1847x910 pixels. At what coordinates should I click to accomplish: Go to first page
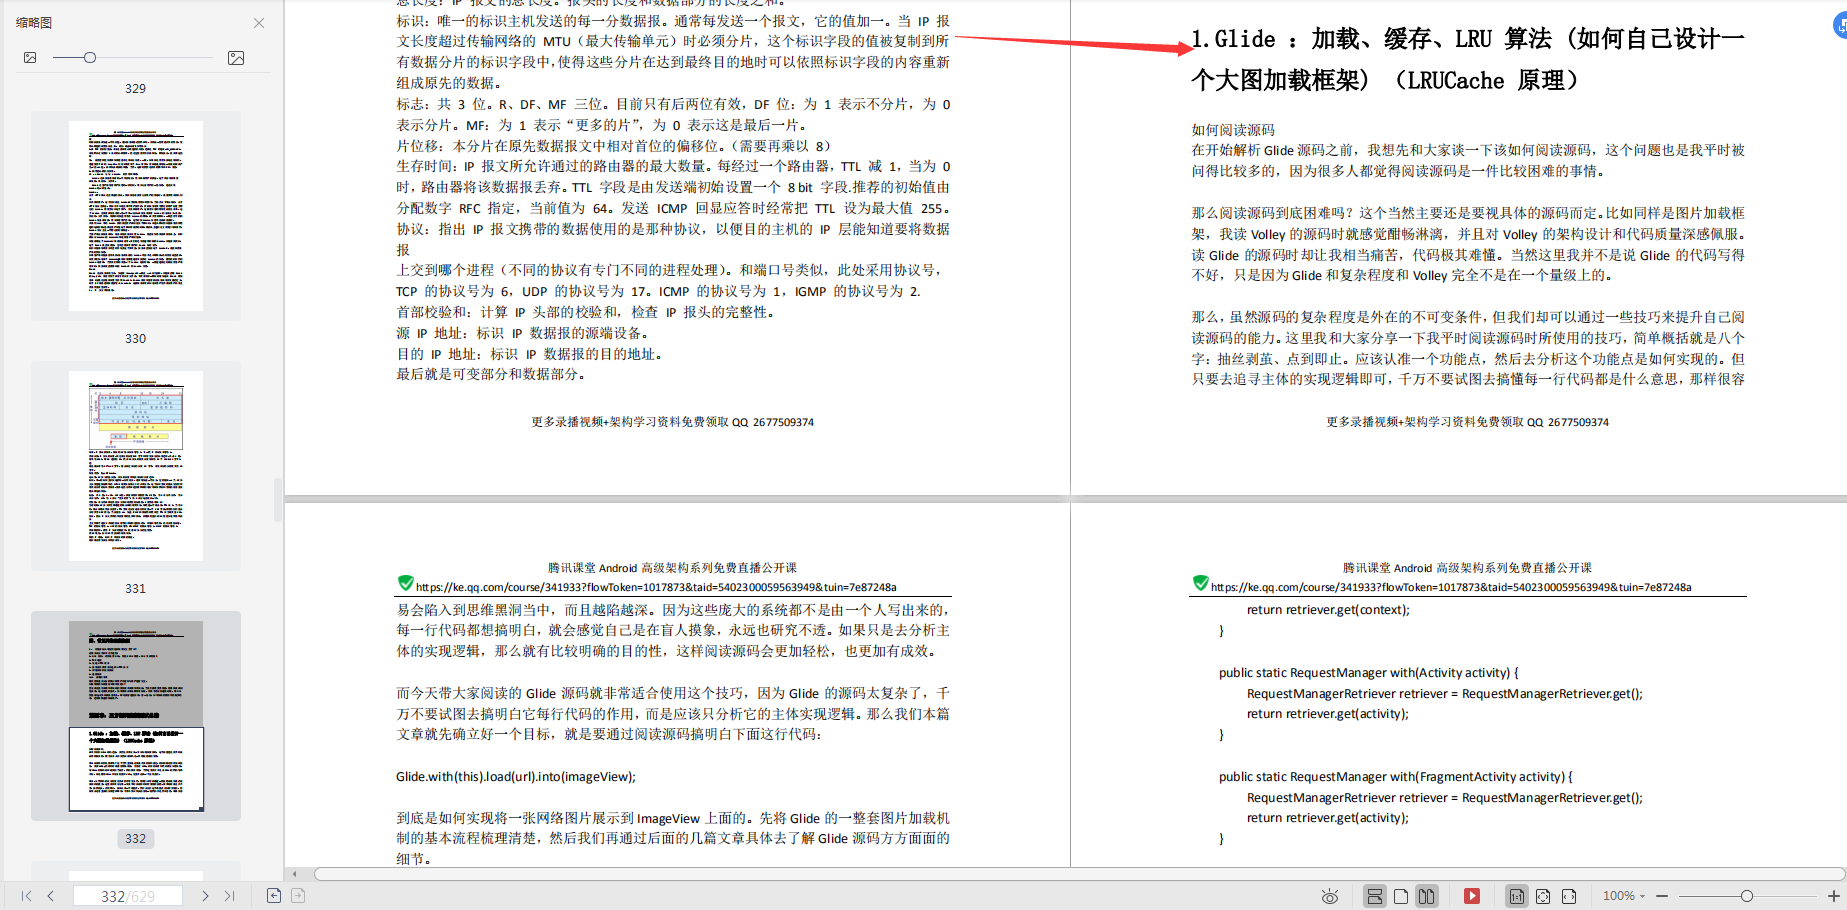tap(27, 896)
